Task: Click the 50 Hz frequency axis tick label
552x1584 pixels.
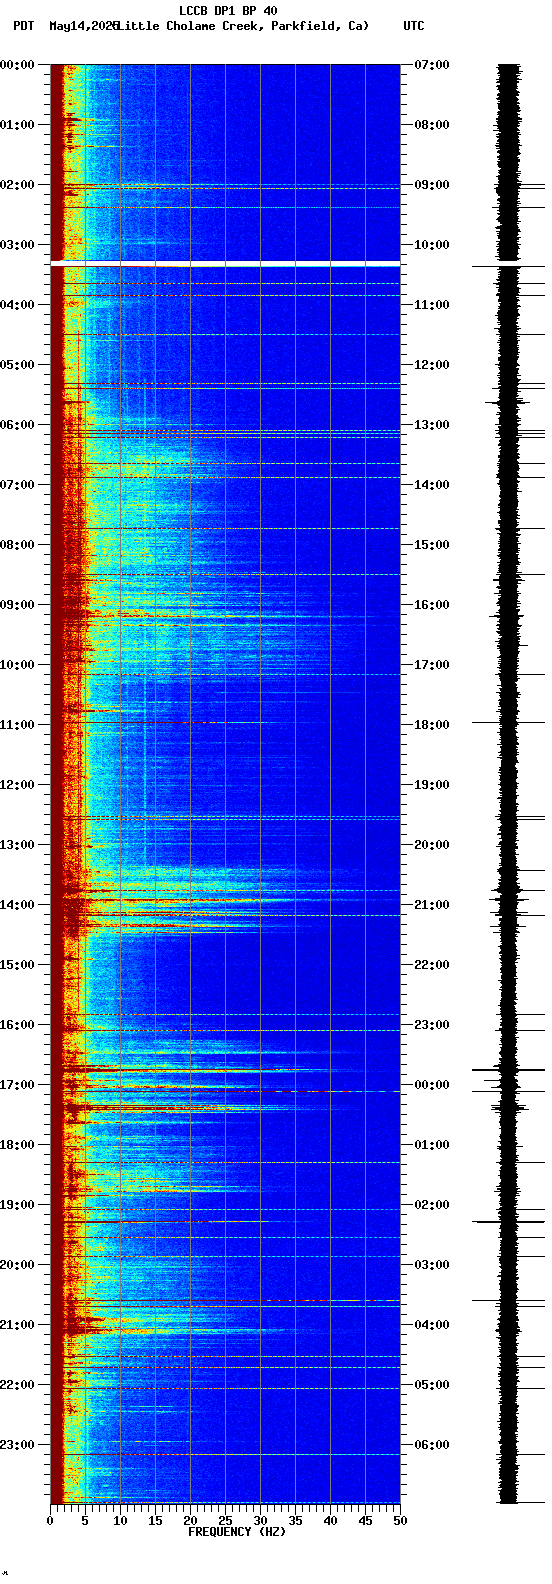Action: [400, 1521]
